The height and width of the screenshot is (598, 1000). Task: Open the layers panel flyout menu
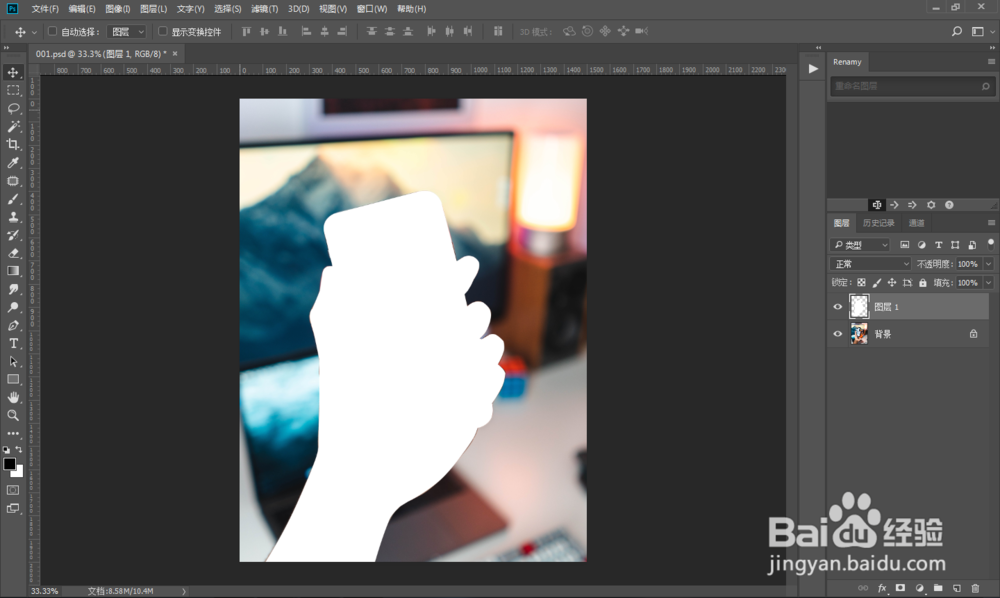[x=991, y=222]
